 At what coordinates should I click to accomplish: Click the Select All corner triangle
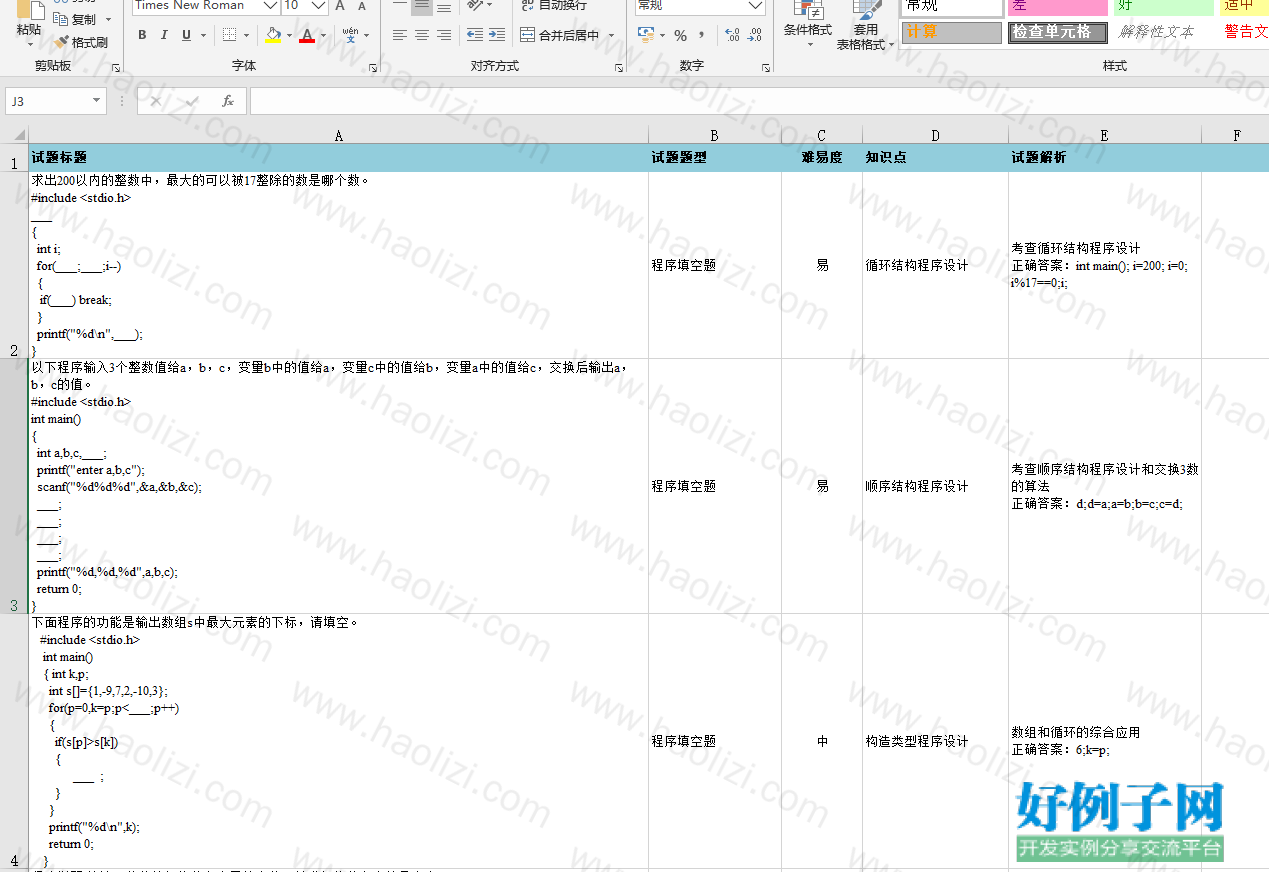[18, 135]
